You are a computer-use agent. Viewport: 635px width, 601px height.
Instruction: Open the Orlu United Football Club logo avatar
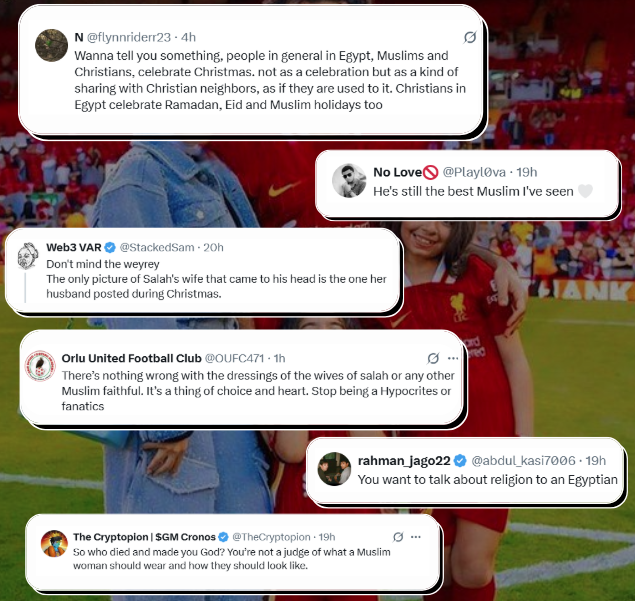(x=40, y=366)
